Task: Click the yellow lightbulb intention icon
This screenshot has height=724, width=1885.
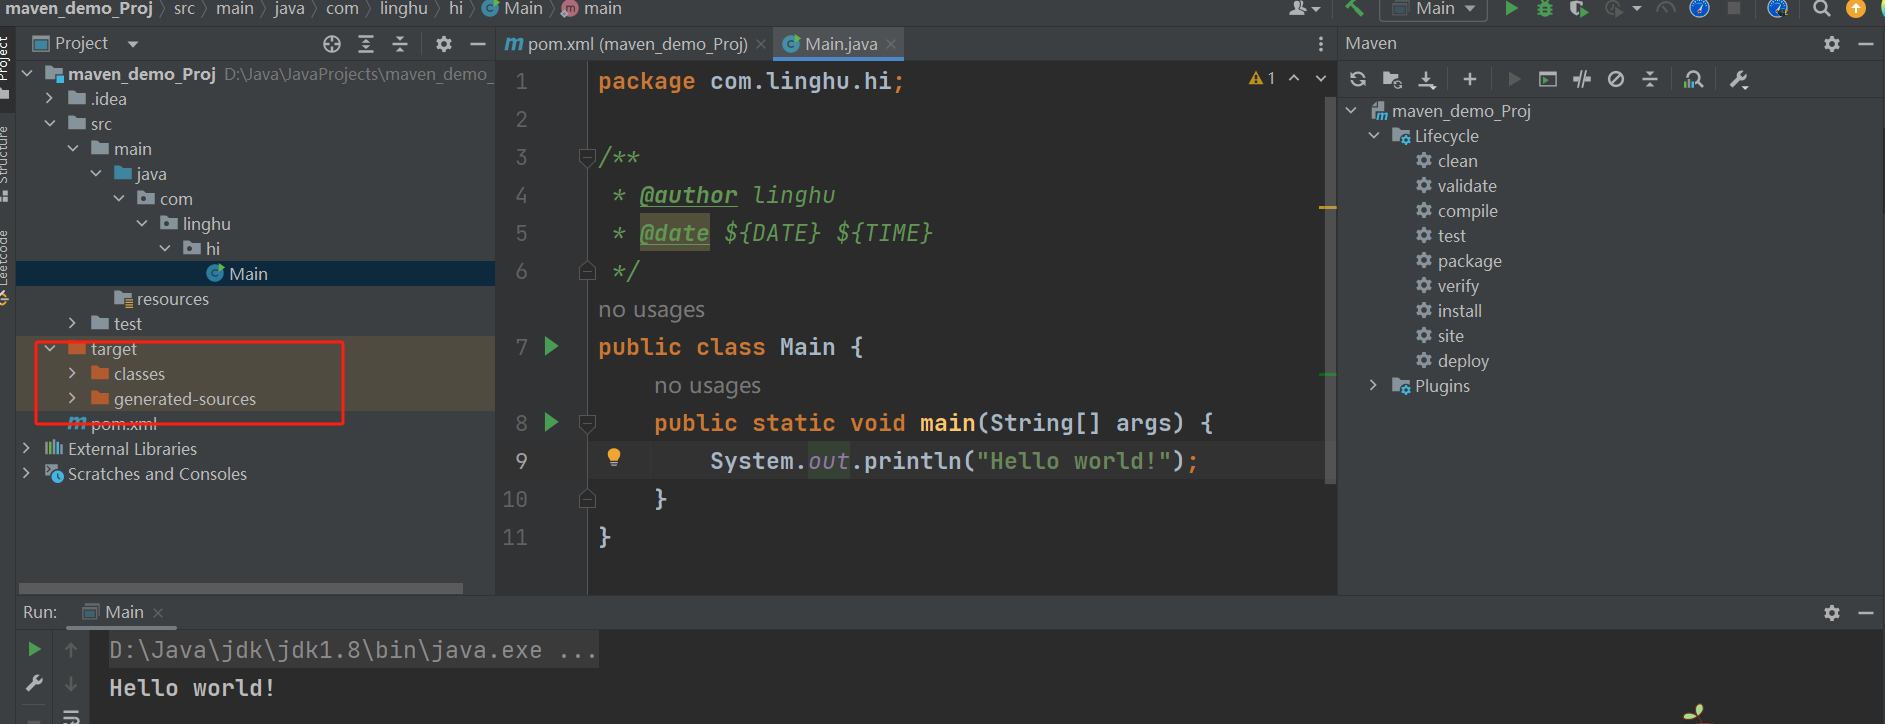Action: [614, 457]
